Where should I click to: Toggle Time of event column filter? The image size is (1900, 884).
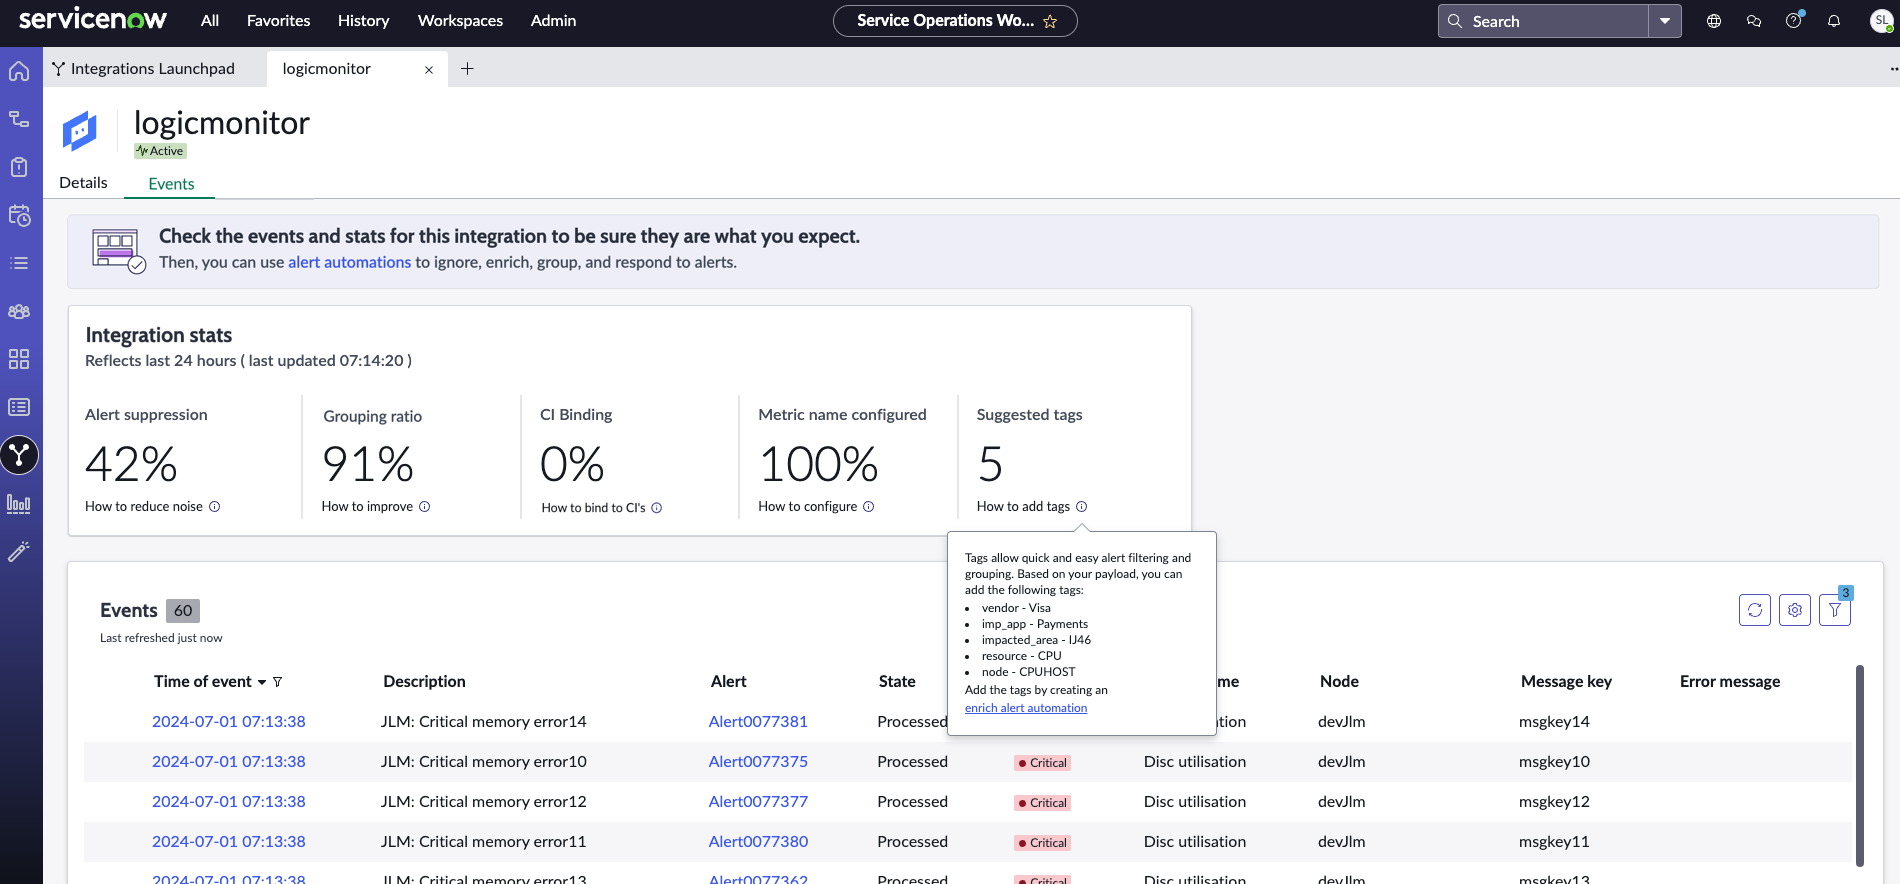pos(278,682)
